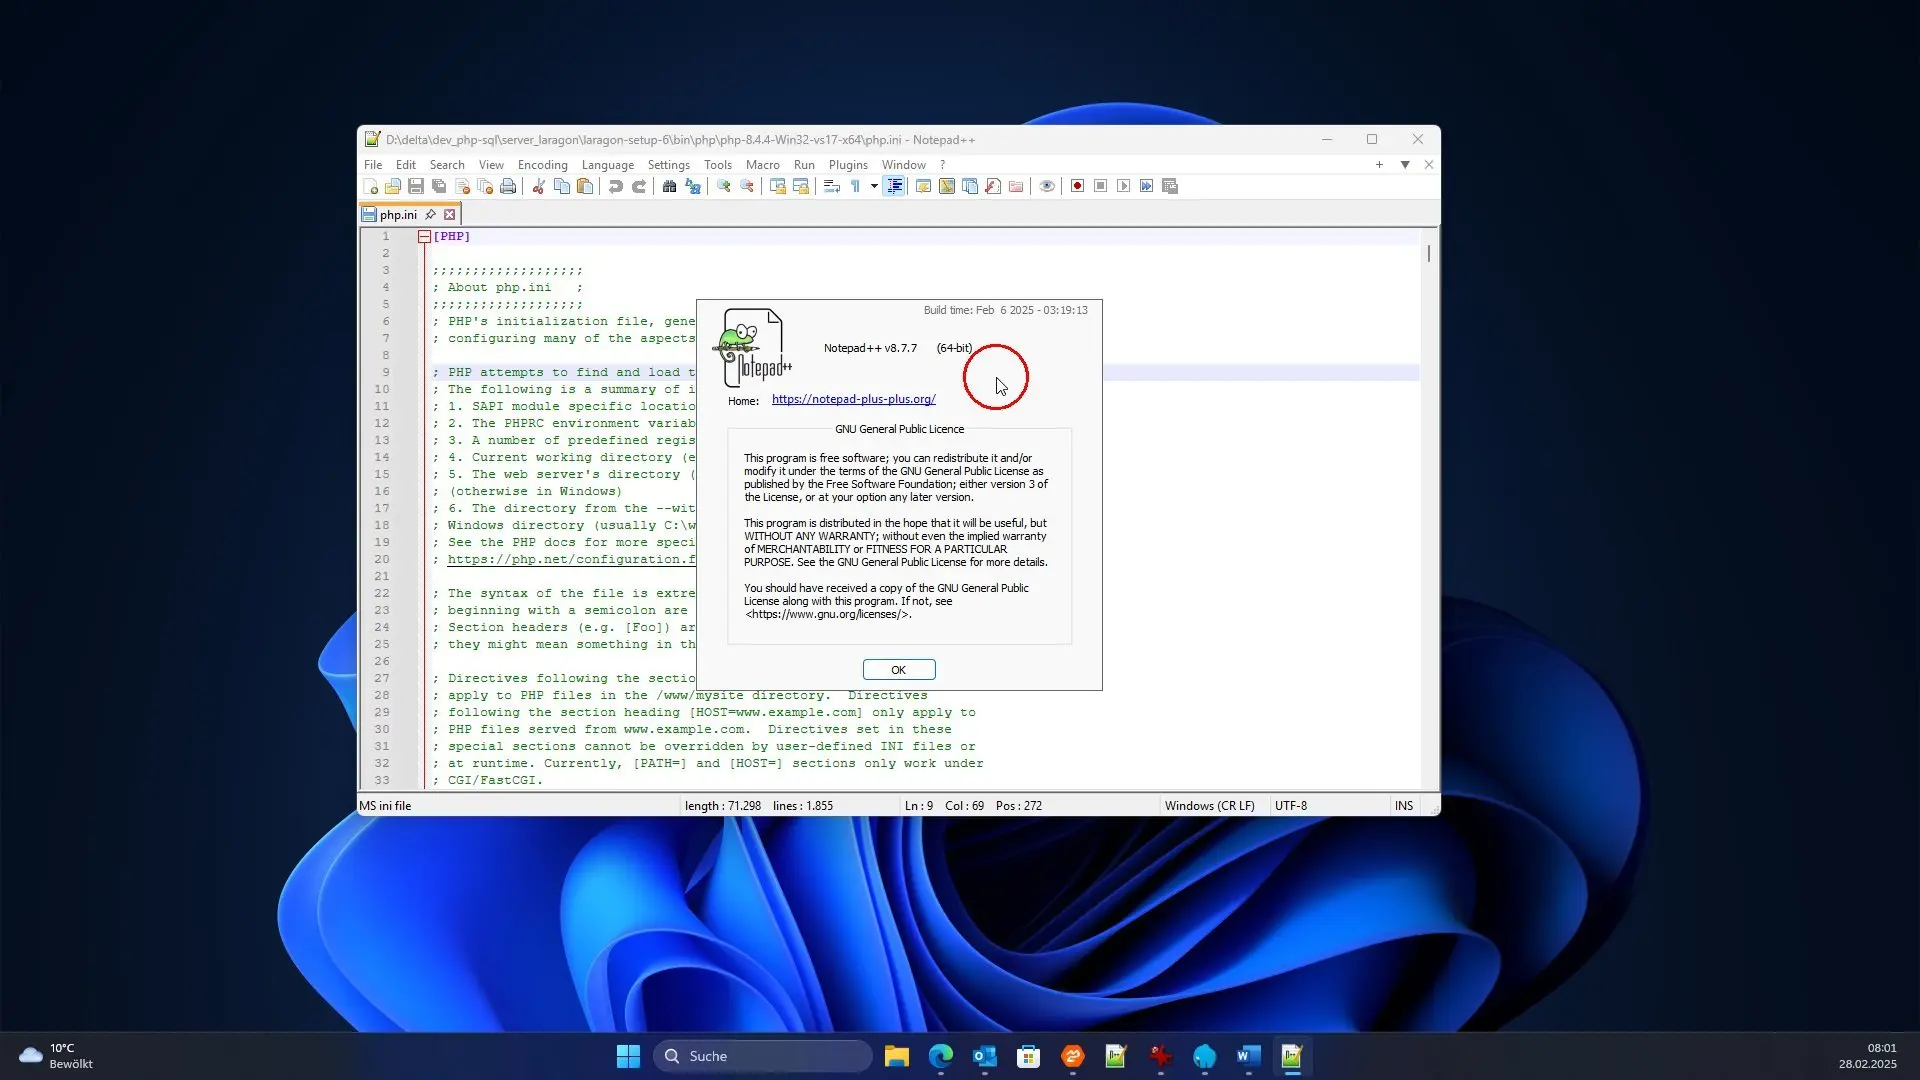Open the Settings menu
The width and height of the screenshot is (1920, 1080).
pyautogui.click(x=669, y=165)
